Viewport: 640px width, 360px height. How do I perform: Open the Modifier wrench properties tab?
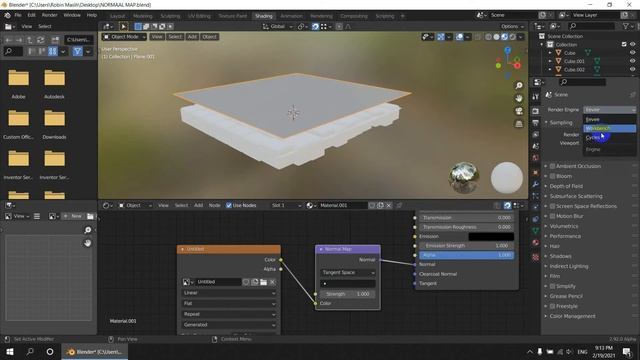[536, 184]
